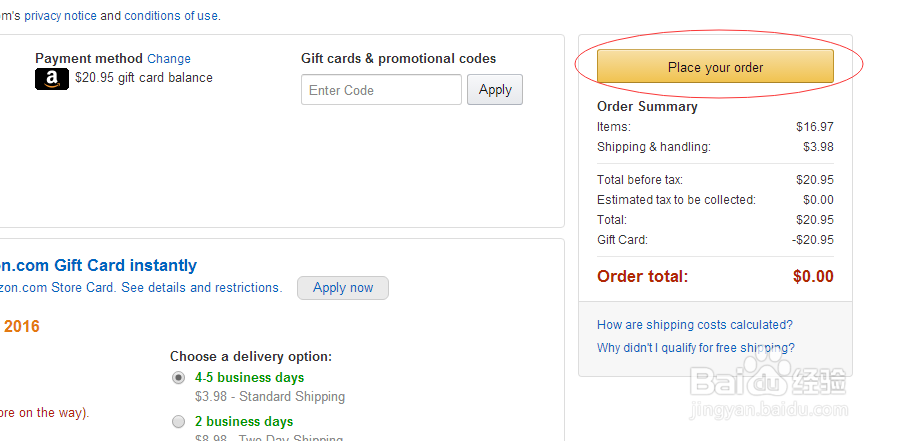Click the $20.95 gift card balance text

tap(143, 78)
